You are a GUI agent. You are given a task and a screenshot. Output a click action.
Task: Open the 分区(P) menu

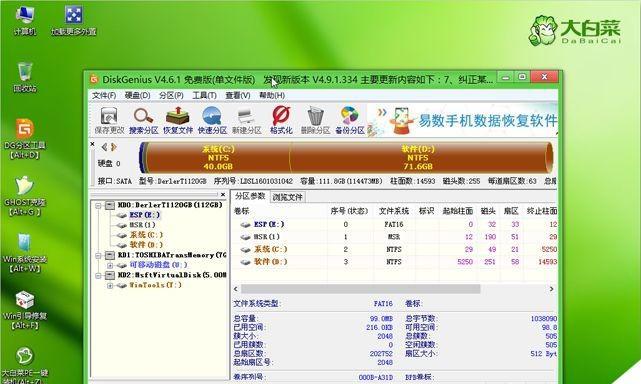coord(171,95)
